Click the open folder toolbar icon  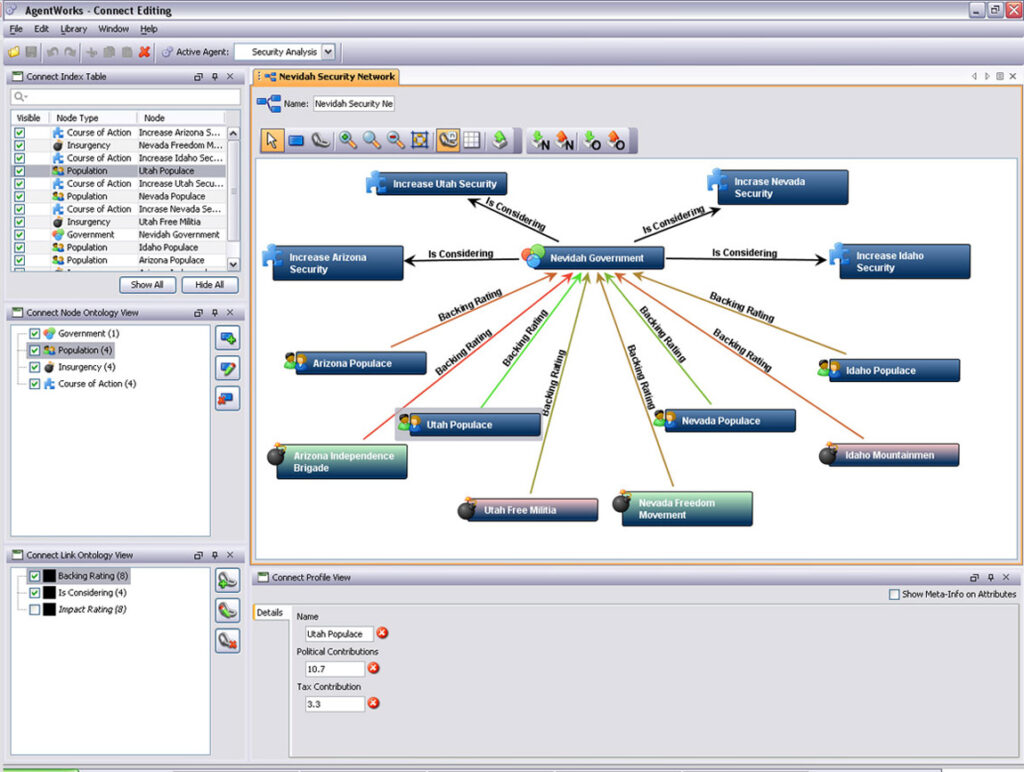[14, 52]
